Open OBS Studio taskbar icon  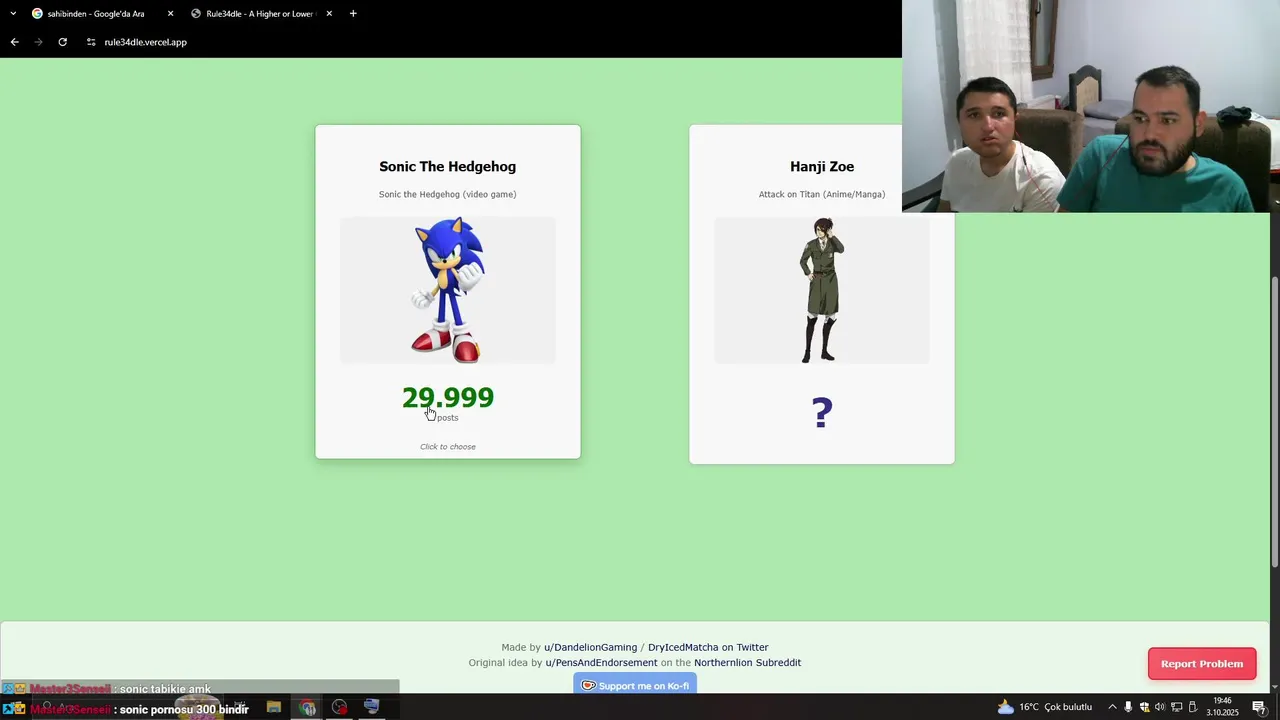pos(340,707)
